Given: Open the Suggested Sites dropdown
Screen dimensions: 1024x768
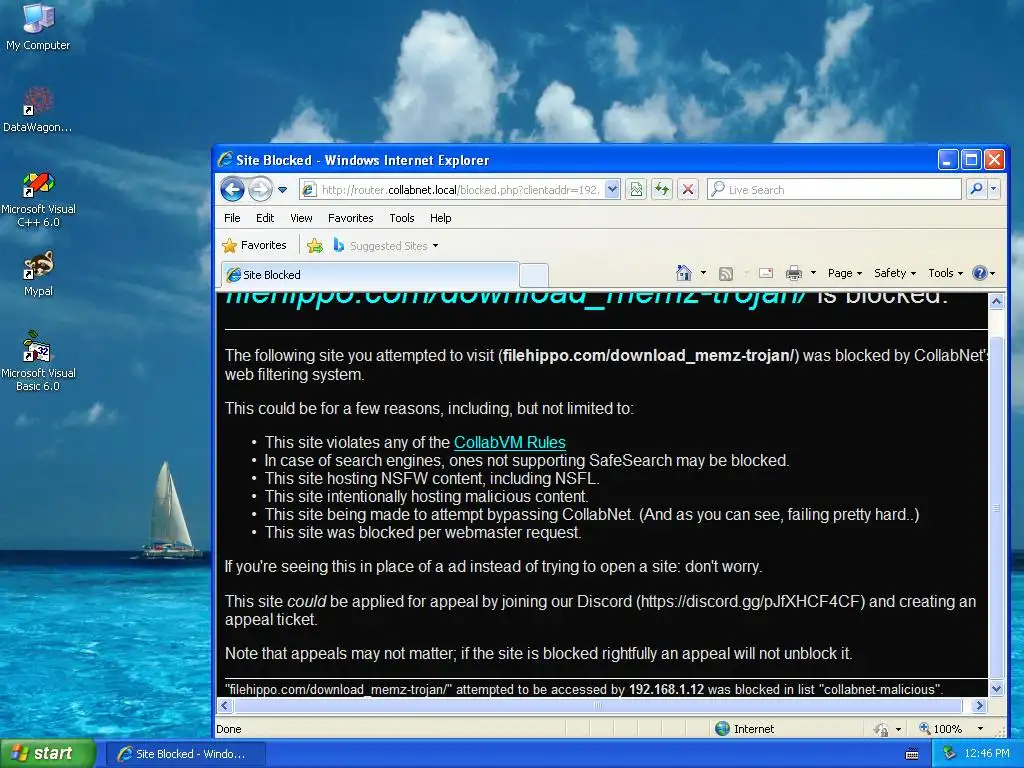Looking at the screenshot, I should (385, 246).
